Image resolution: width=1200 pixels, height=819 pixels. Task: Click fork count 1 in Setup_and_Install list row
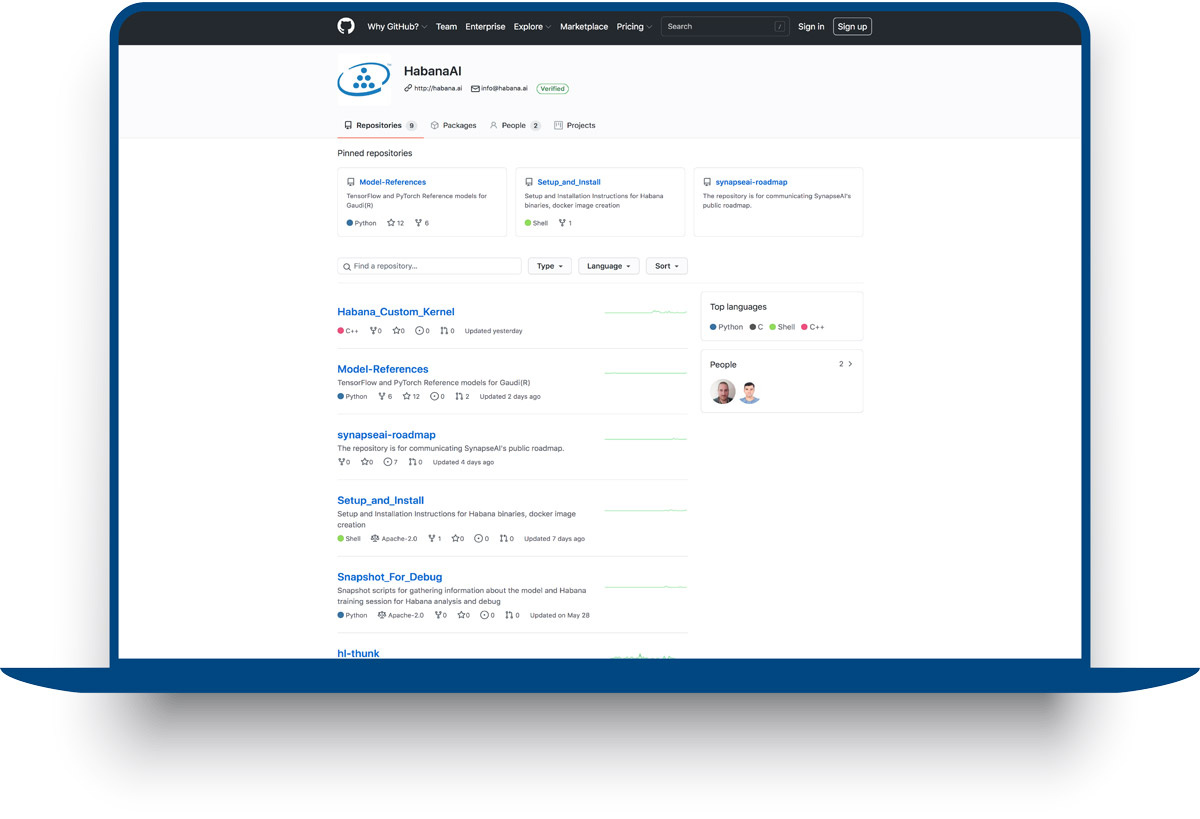(435, 539)
